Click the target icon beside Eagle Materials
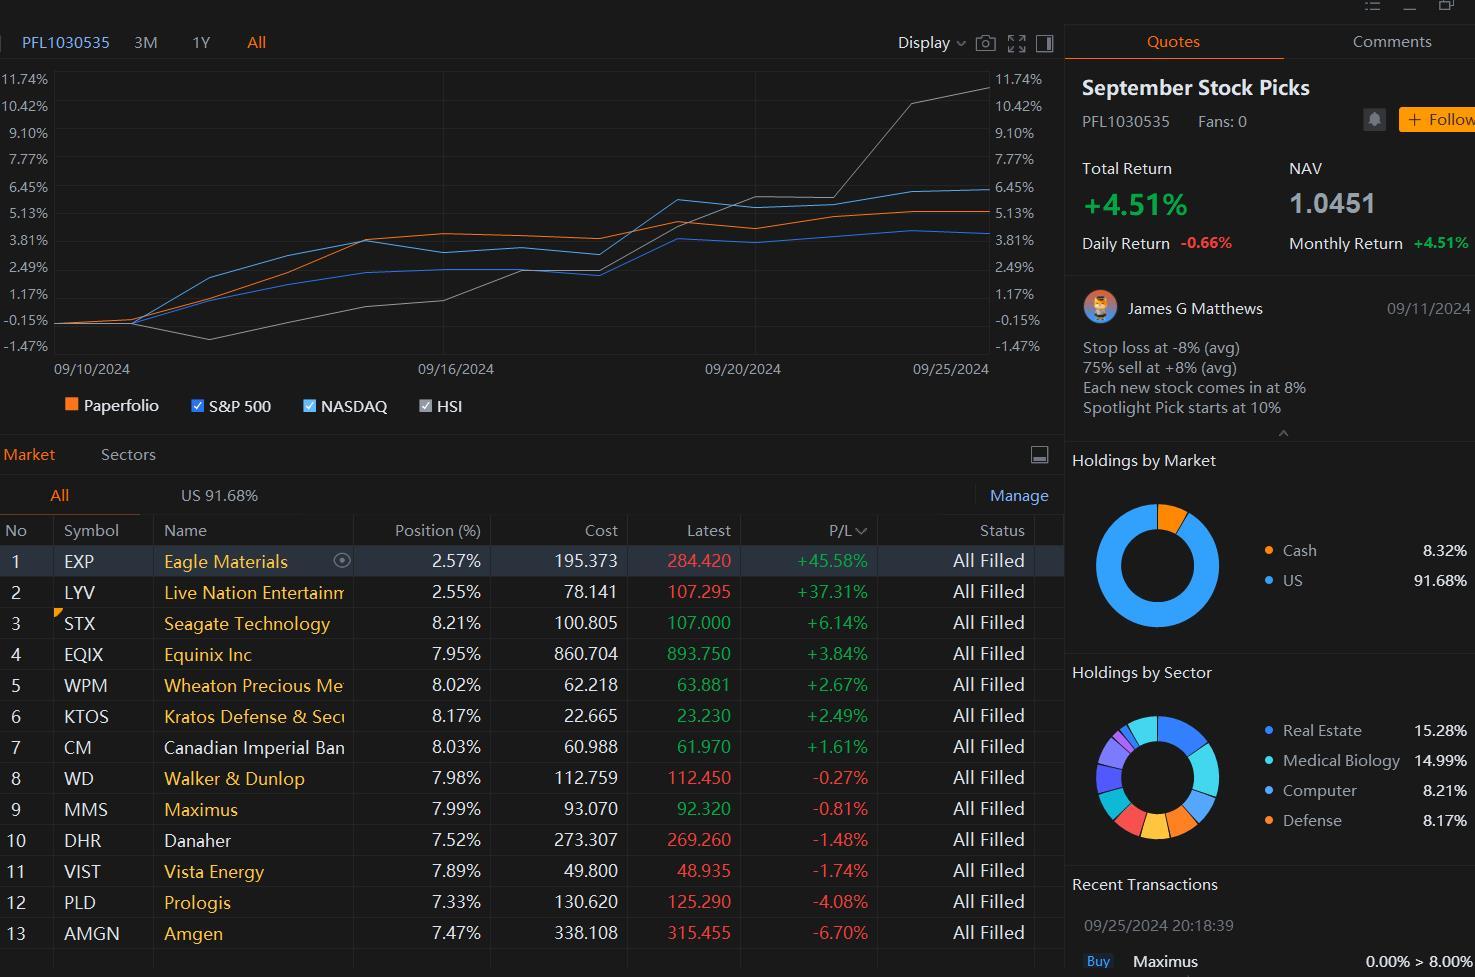The height and width of the screenshot is (977, 1475). (342, 561)
